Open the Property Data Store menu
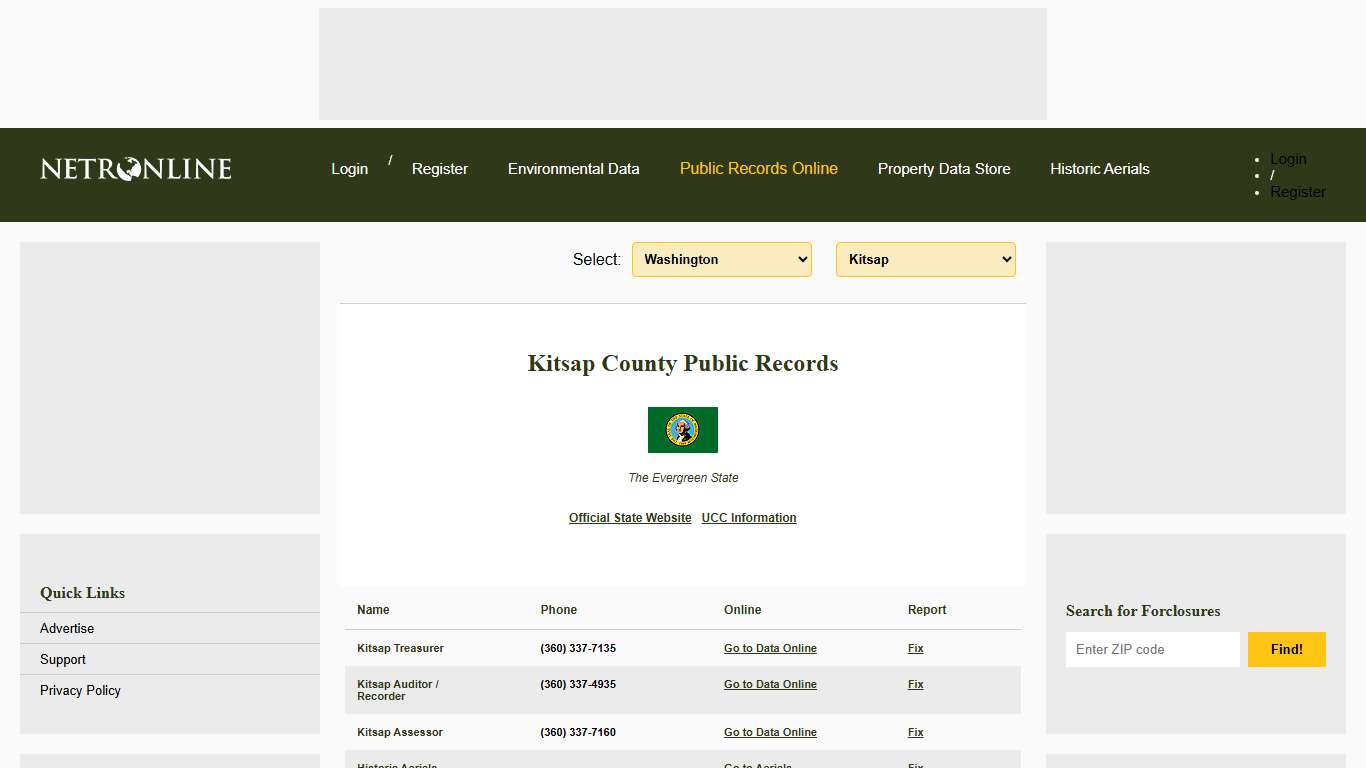This screenshot has height=768, width=1366. pyautogui.click(x=944, y=169)
